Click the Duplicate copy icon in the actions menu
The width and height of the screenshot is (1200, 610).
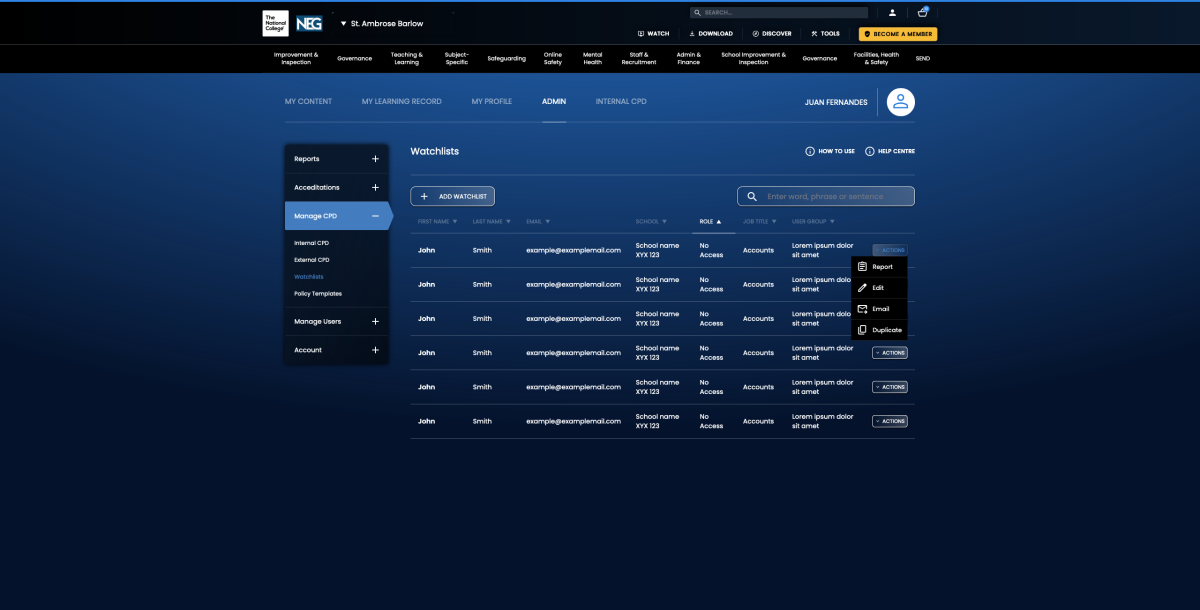[863, 330]
